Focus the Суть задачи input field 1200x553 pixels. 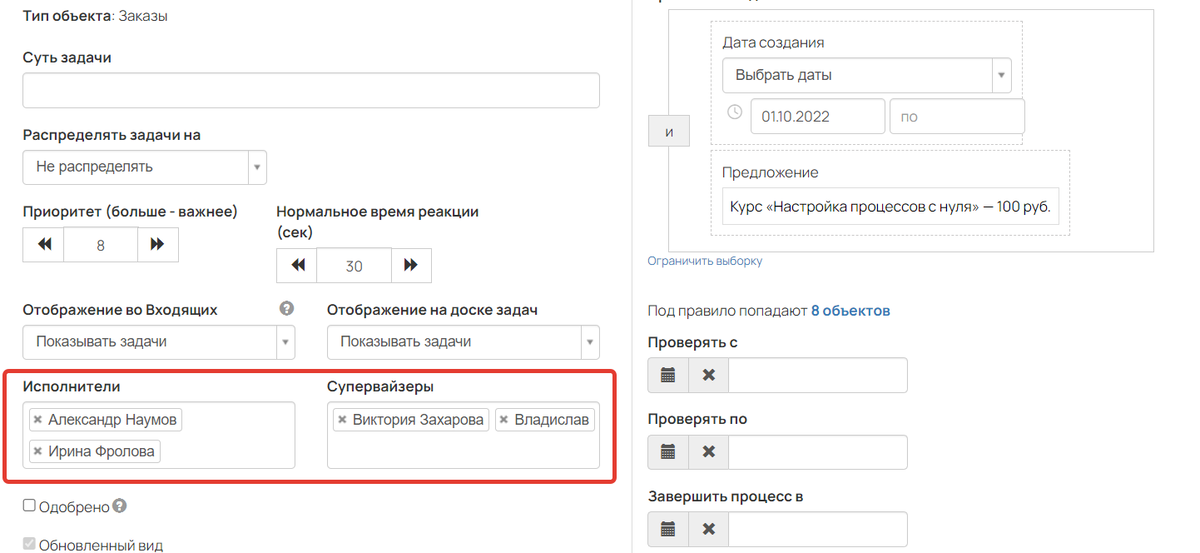311,90
